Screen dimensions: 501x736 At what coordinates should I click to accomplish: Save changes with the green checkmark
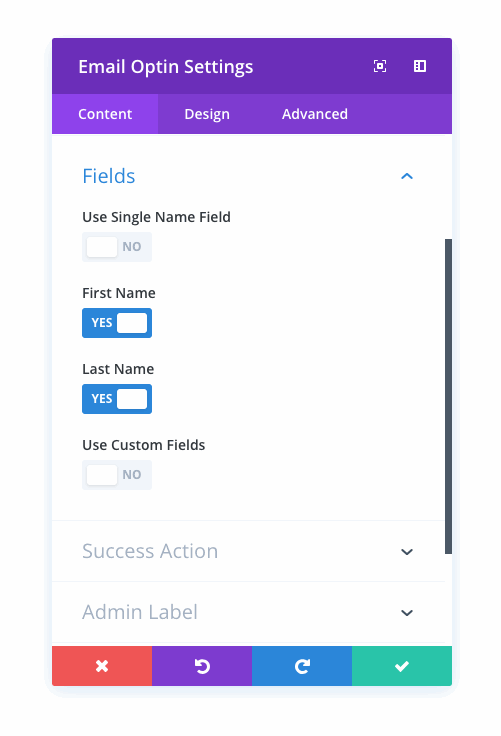tap(402, 666)
